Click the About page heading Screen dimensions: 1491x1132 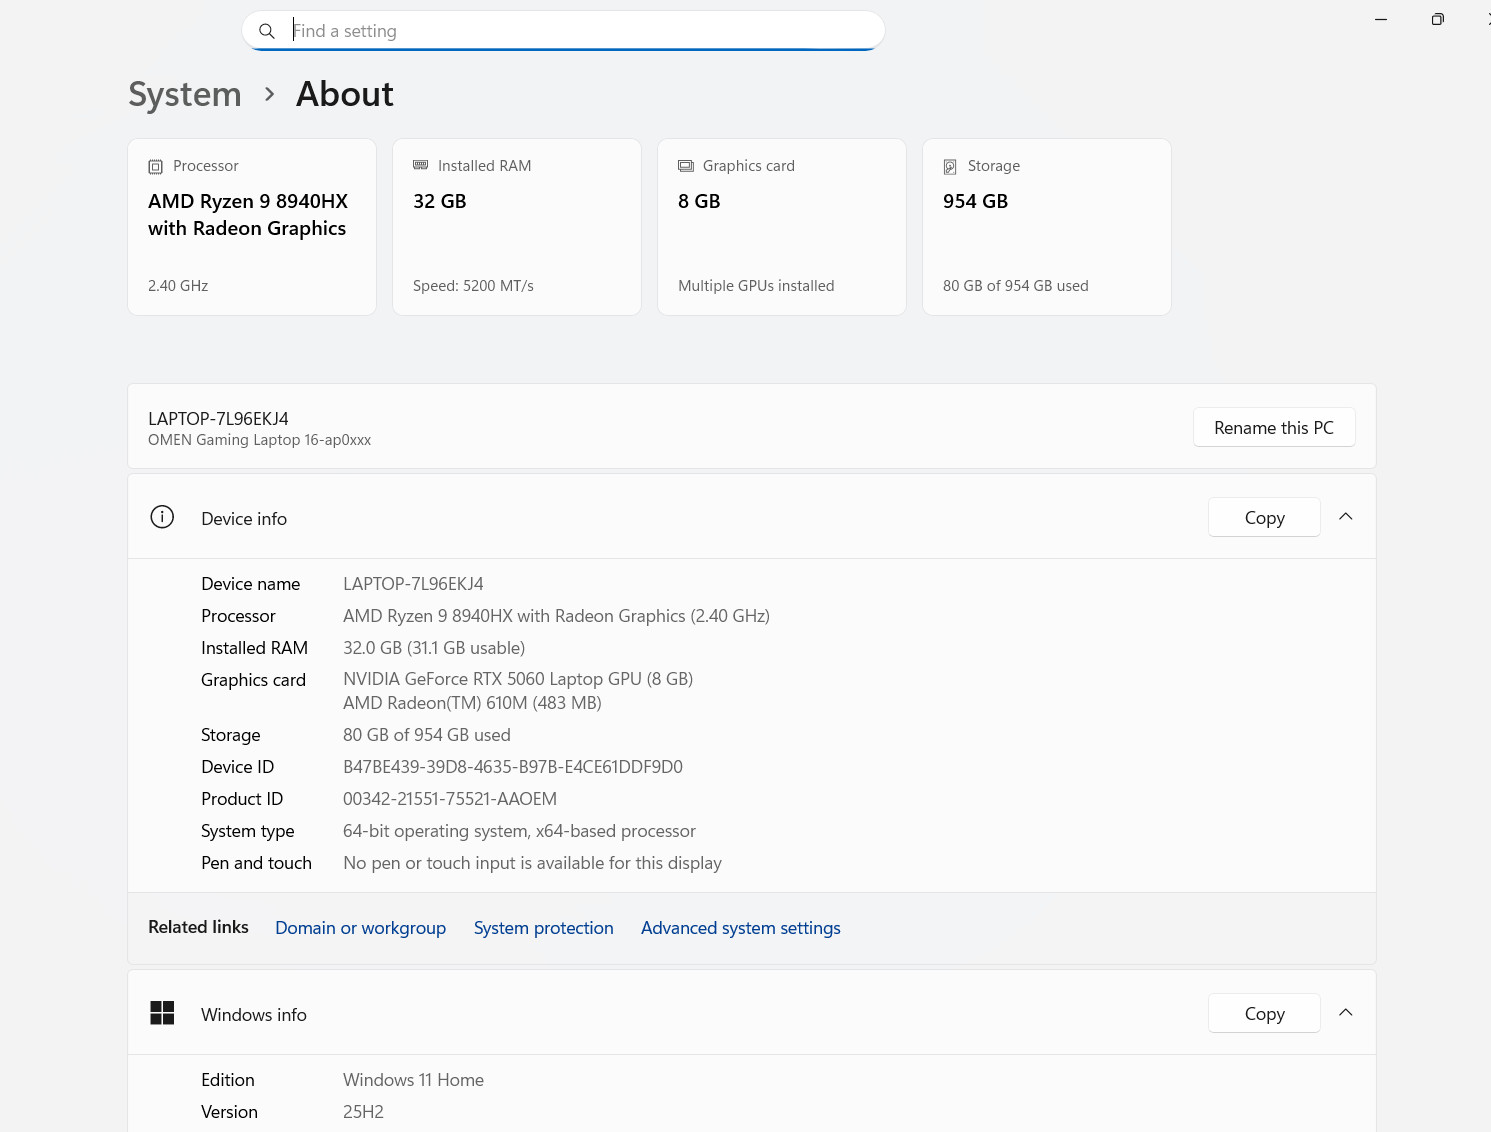point(345,94)
